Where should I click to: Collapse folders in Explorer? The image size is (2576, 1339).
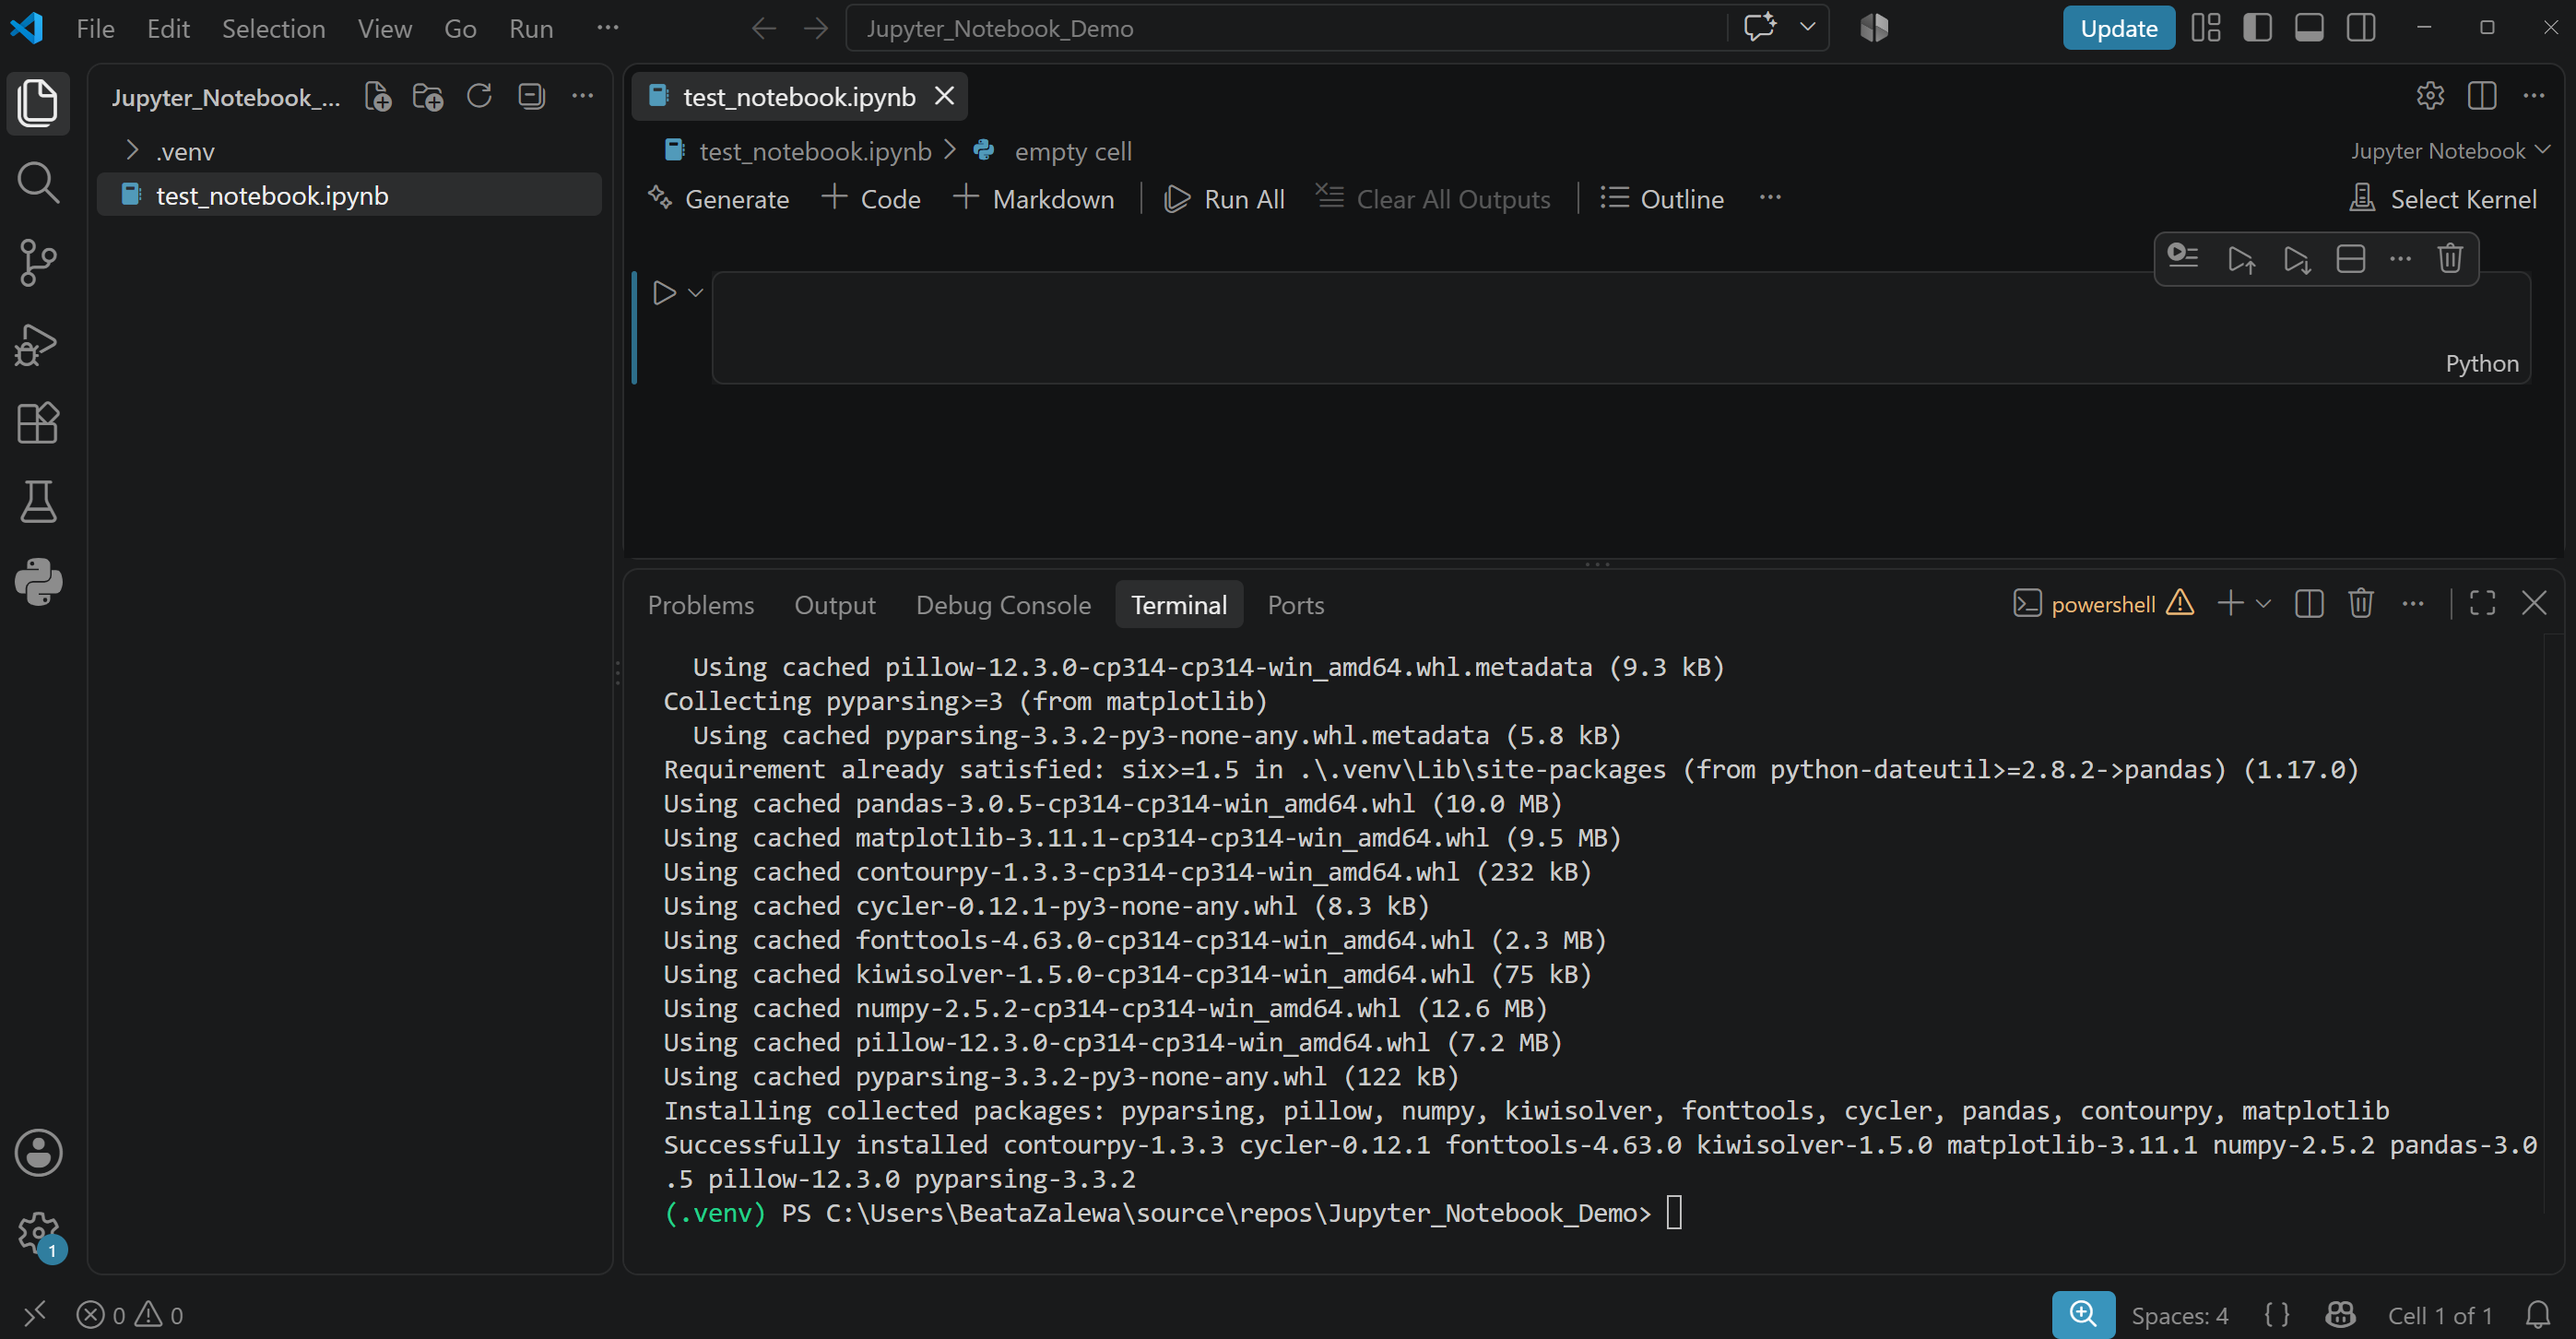tap(531, 97)
